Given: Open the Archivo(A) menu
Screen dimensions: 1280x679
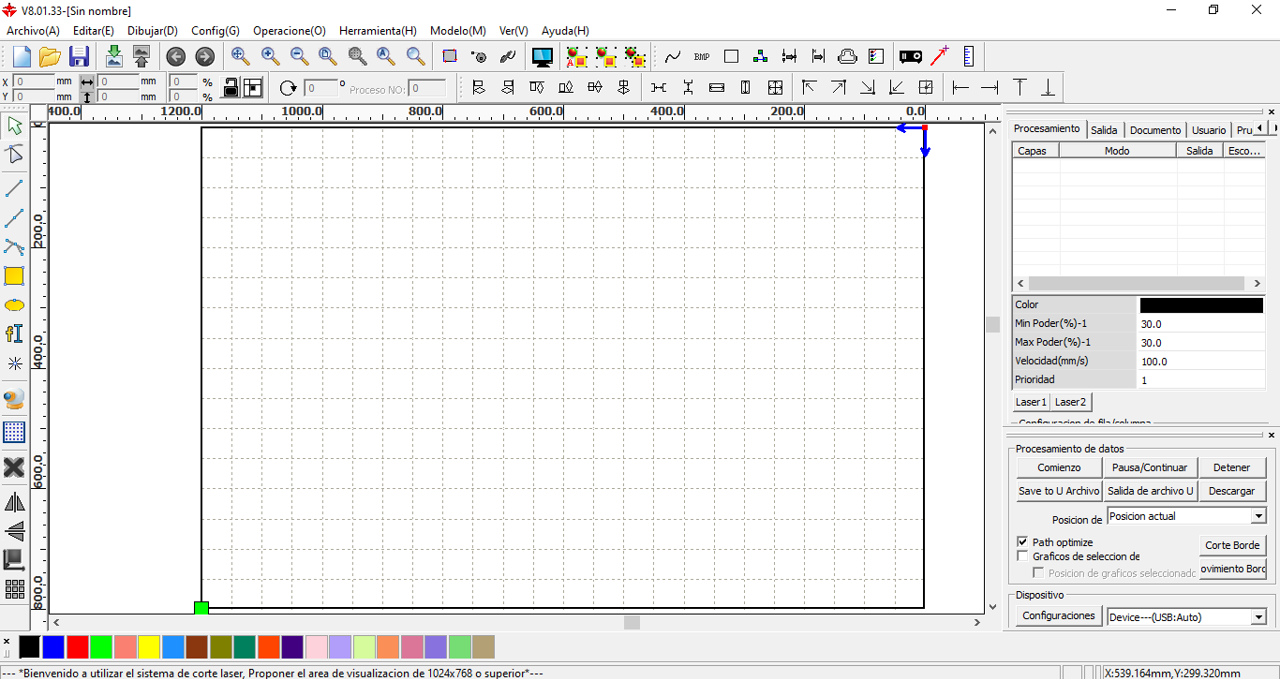Looking at the screenshot, I should pyautogui.click(x=33, y=31).
